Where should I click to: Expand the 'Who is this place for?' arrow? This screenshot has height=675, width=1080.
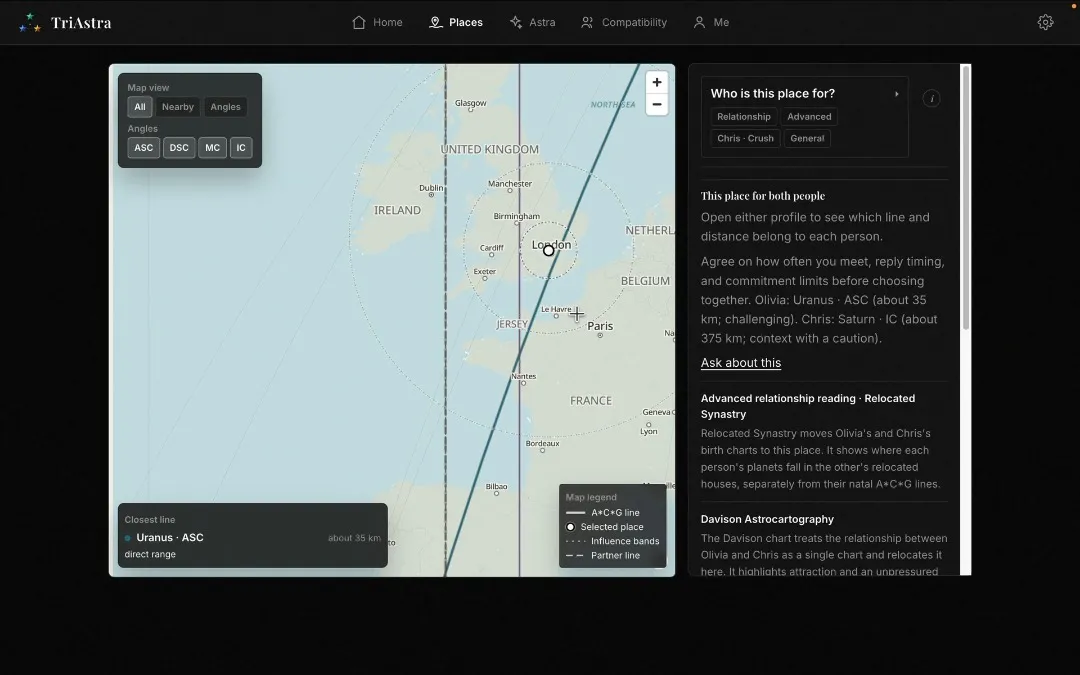[x=896, y=94]
